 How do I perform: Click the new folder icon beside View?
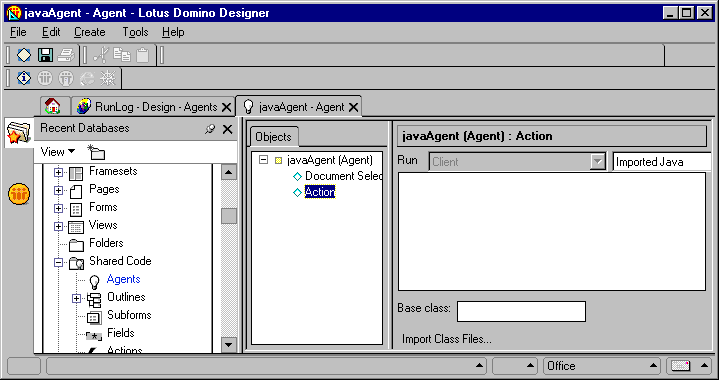(96, 152)
